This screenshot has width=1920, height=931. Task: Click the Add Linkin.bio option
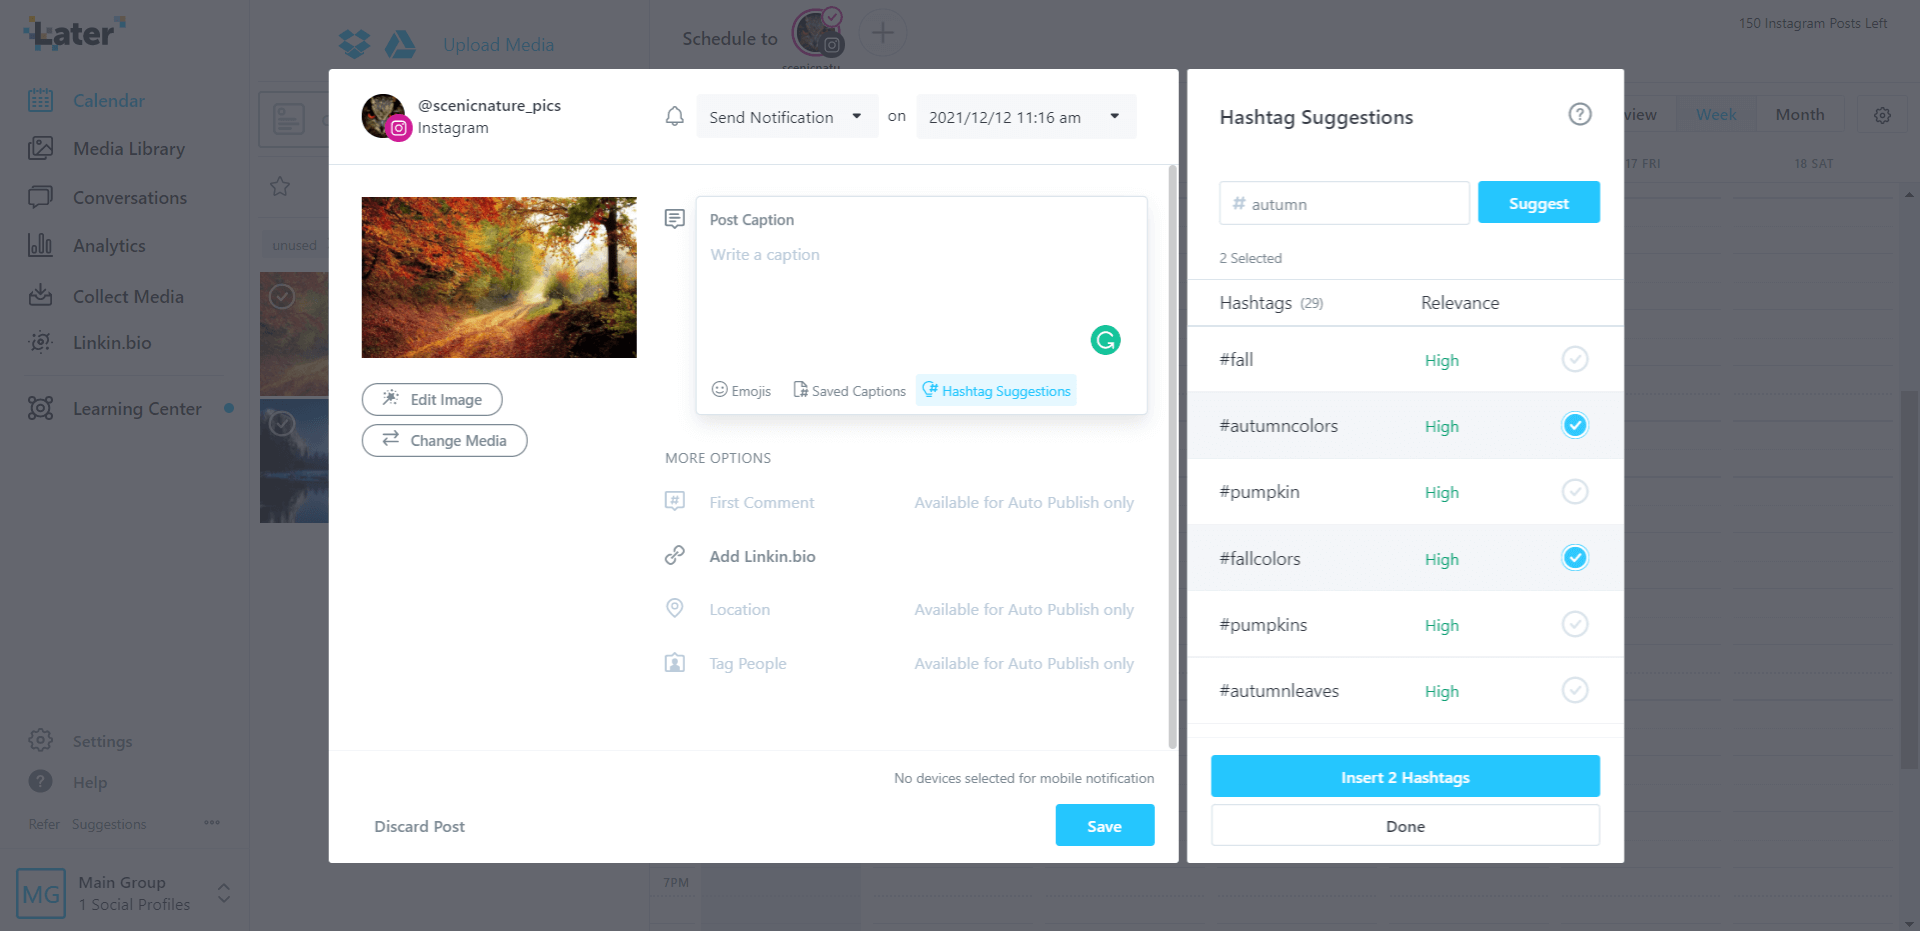point(762,556)
